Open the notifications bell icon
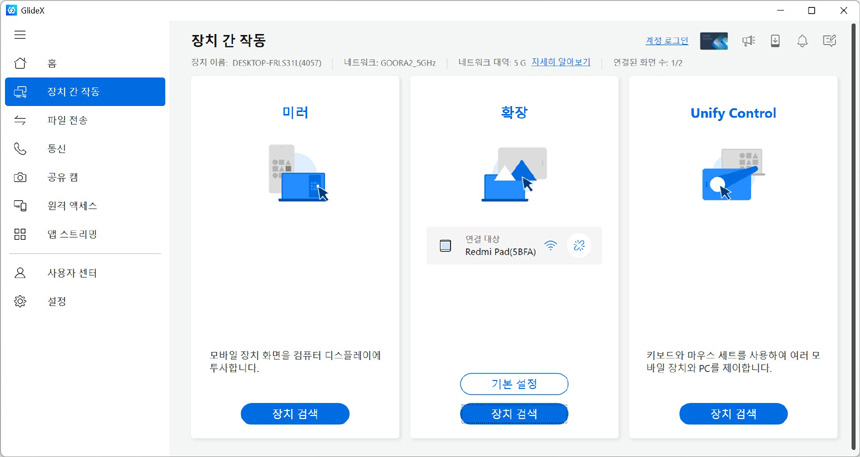Screen dimensions: 860x457 [802, 41]
